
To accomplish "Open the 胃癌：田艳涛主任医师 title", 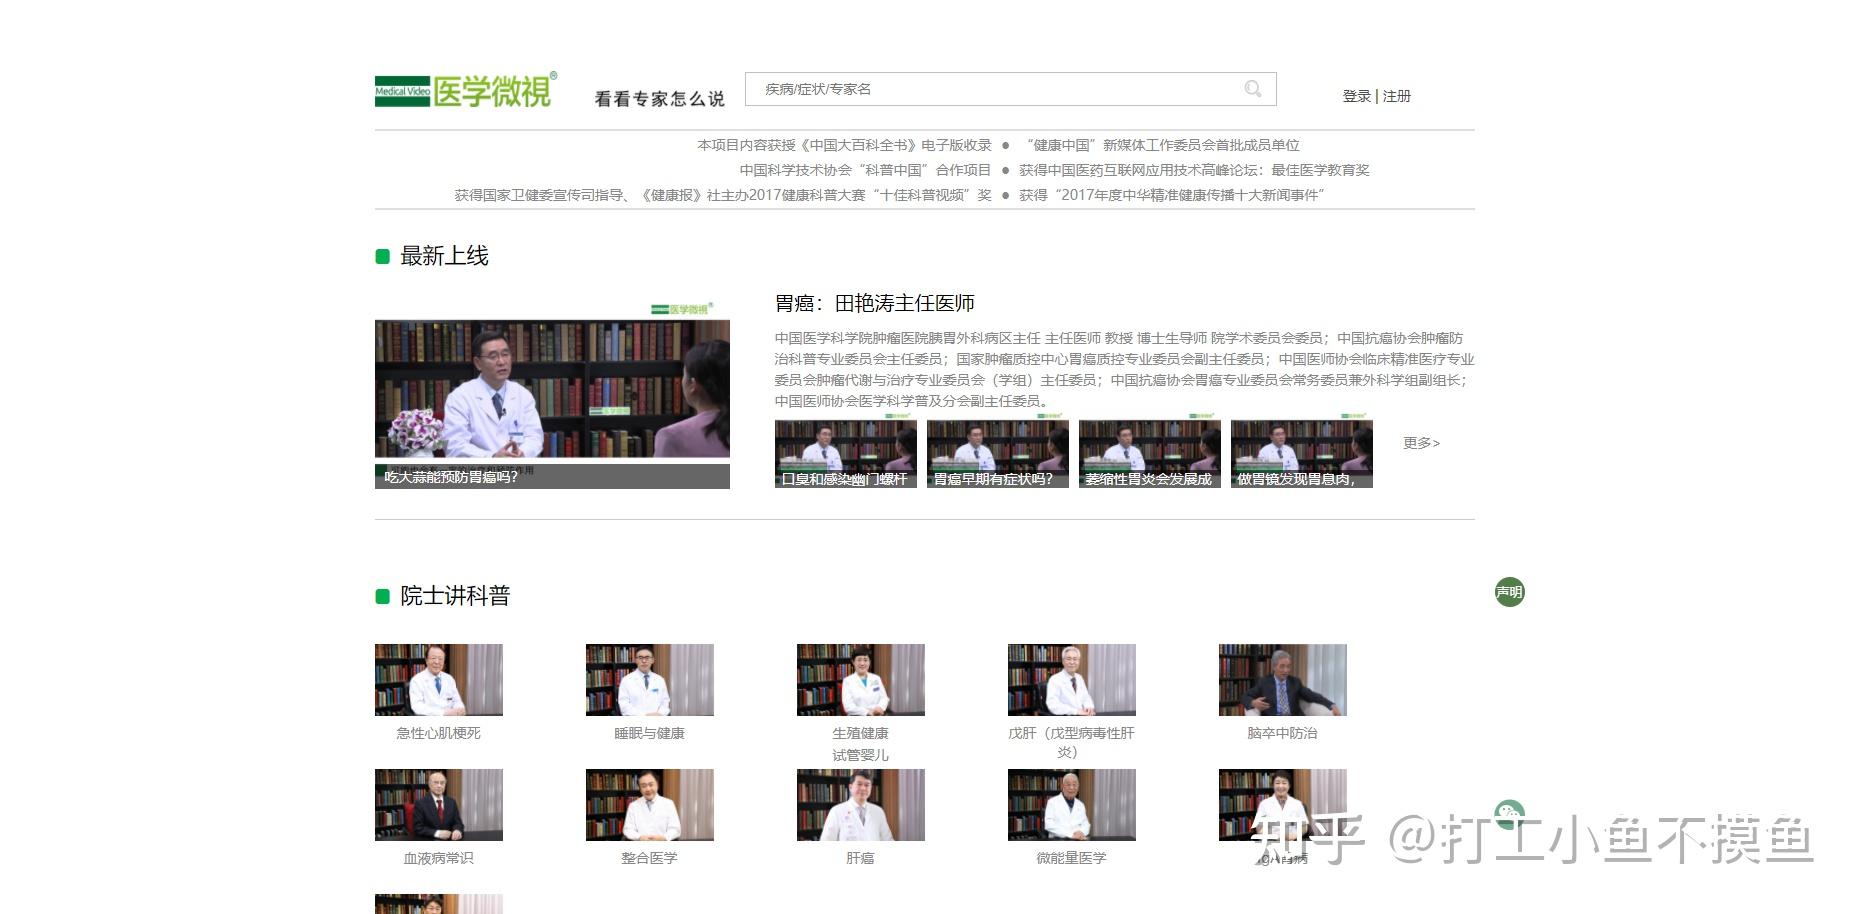I will (874, 303).
